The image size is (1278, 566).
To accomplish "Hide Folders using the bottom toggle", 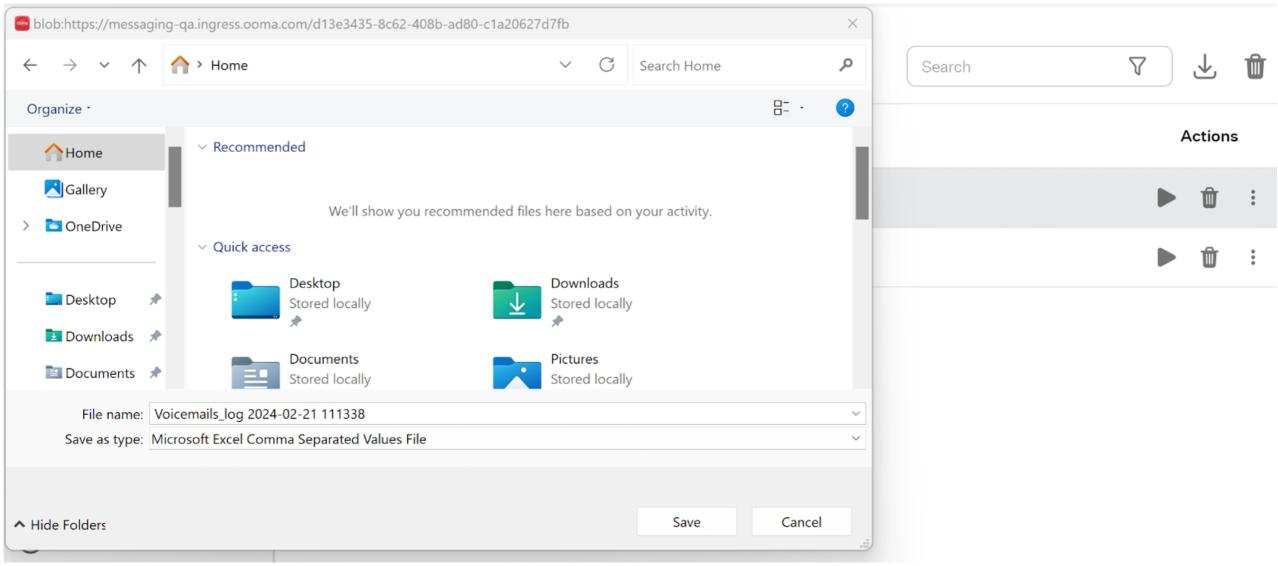I will [x=59, y=525].
